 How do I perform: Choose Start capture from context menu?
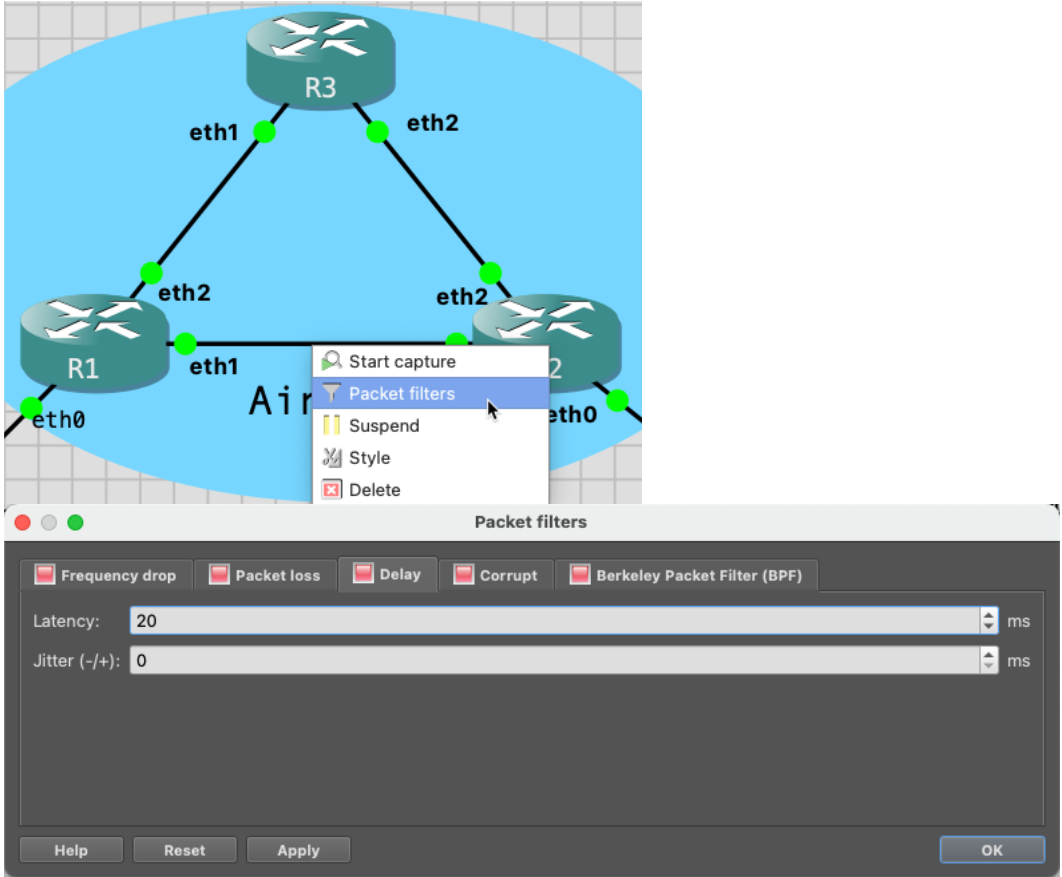(x=402, y=362)
